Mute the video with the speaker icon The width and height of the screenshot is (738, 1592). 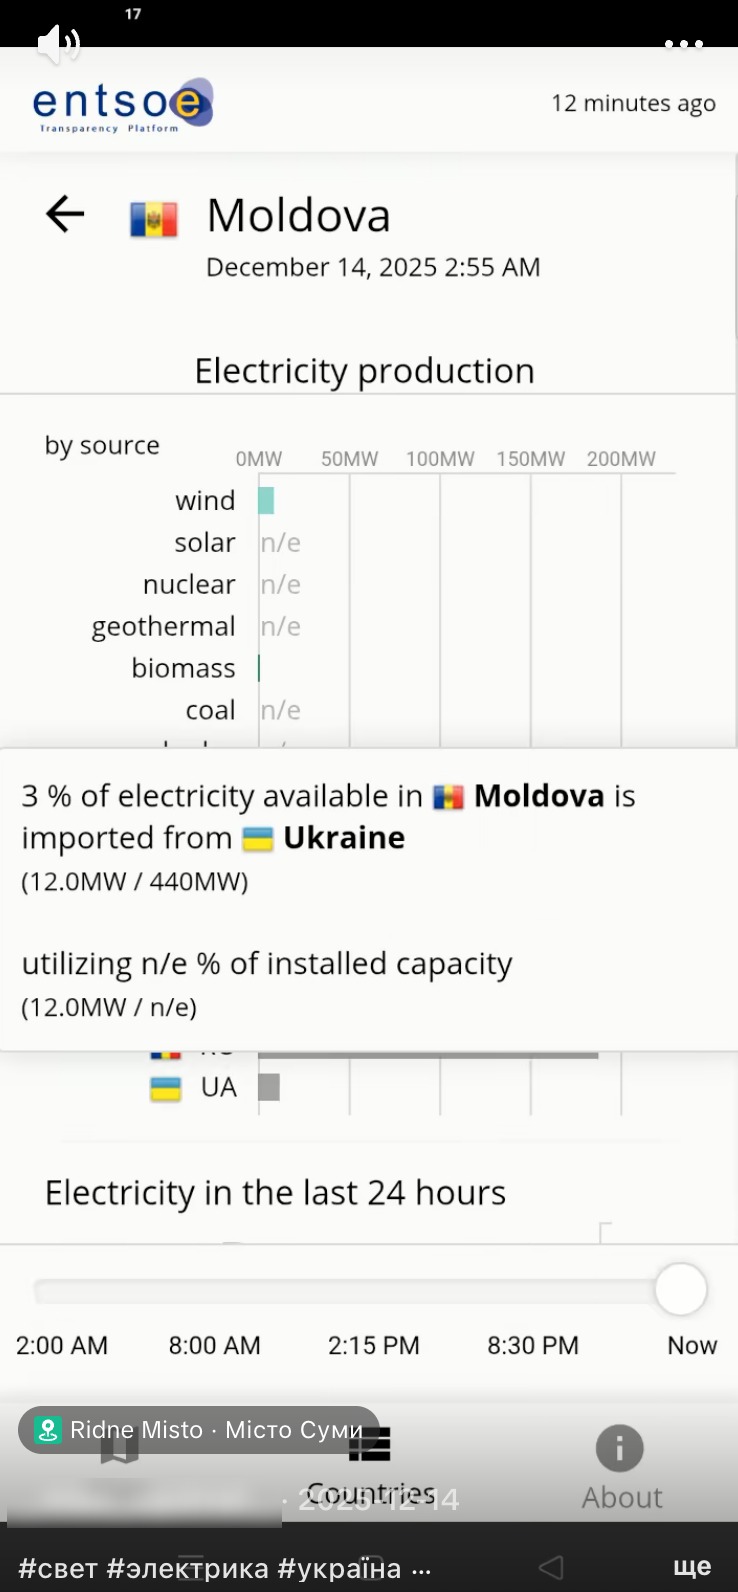57,43
